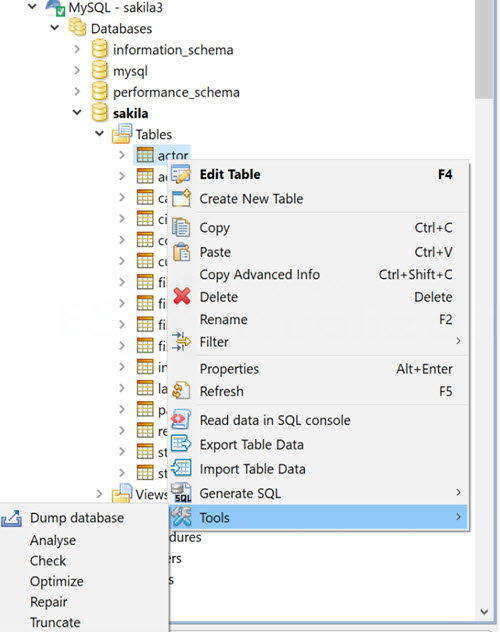Click the Filter arrows icon
The image size is (500, 632).
[181, 341]
